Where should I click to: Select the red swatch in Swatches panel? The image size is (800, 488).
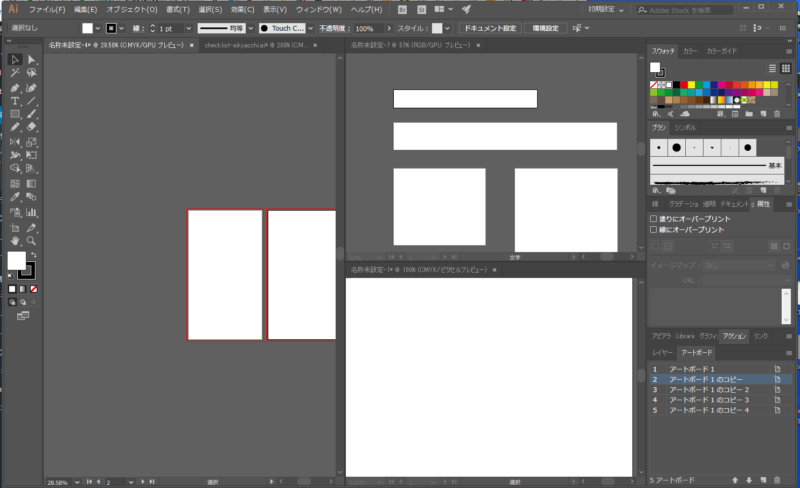[x=684, y=85]
